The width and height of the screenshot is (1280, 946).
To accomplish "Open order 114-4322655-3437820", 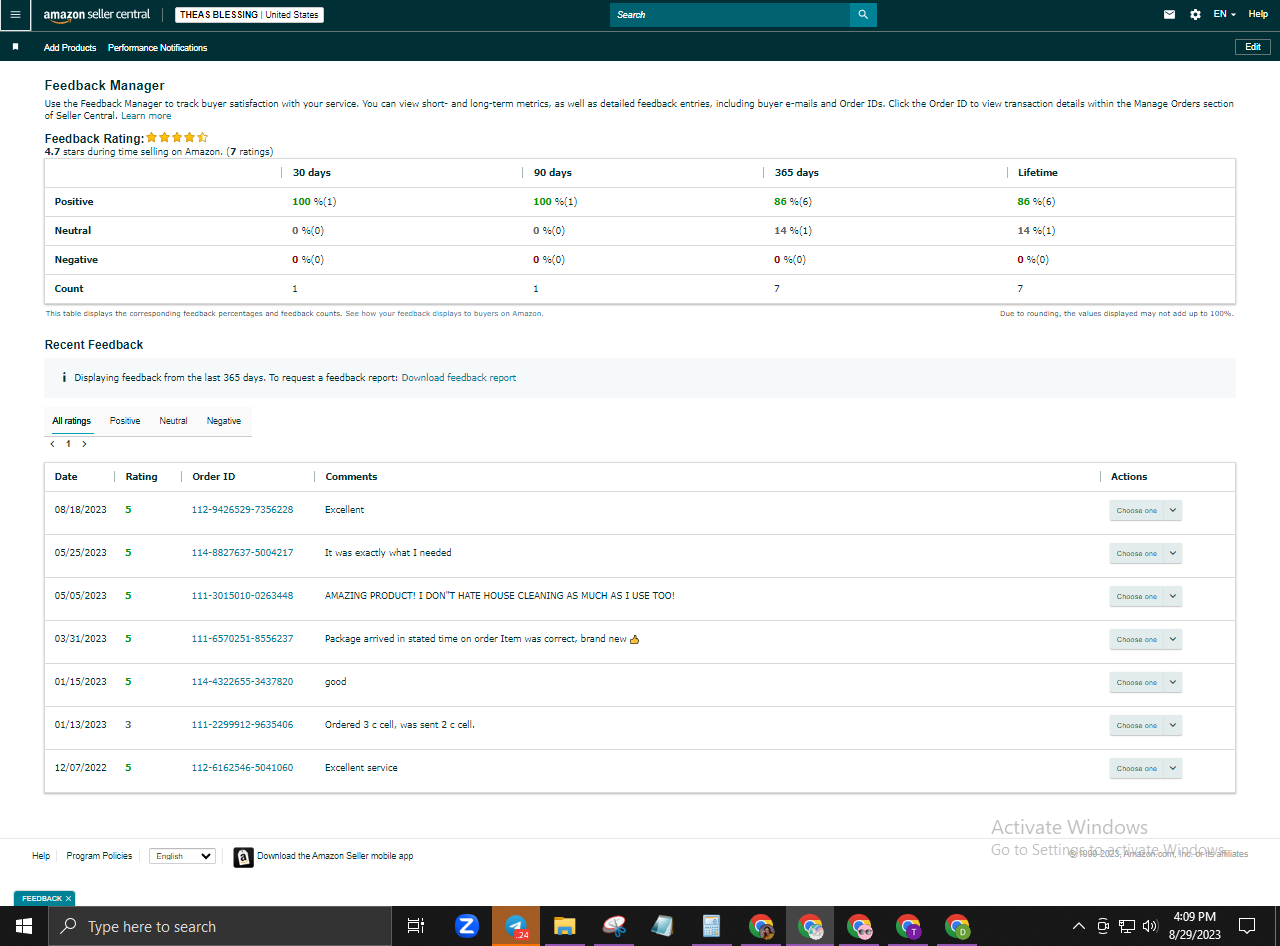I will click(242, 682).
